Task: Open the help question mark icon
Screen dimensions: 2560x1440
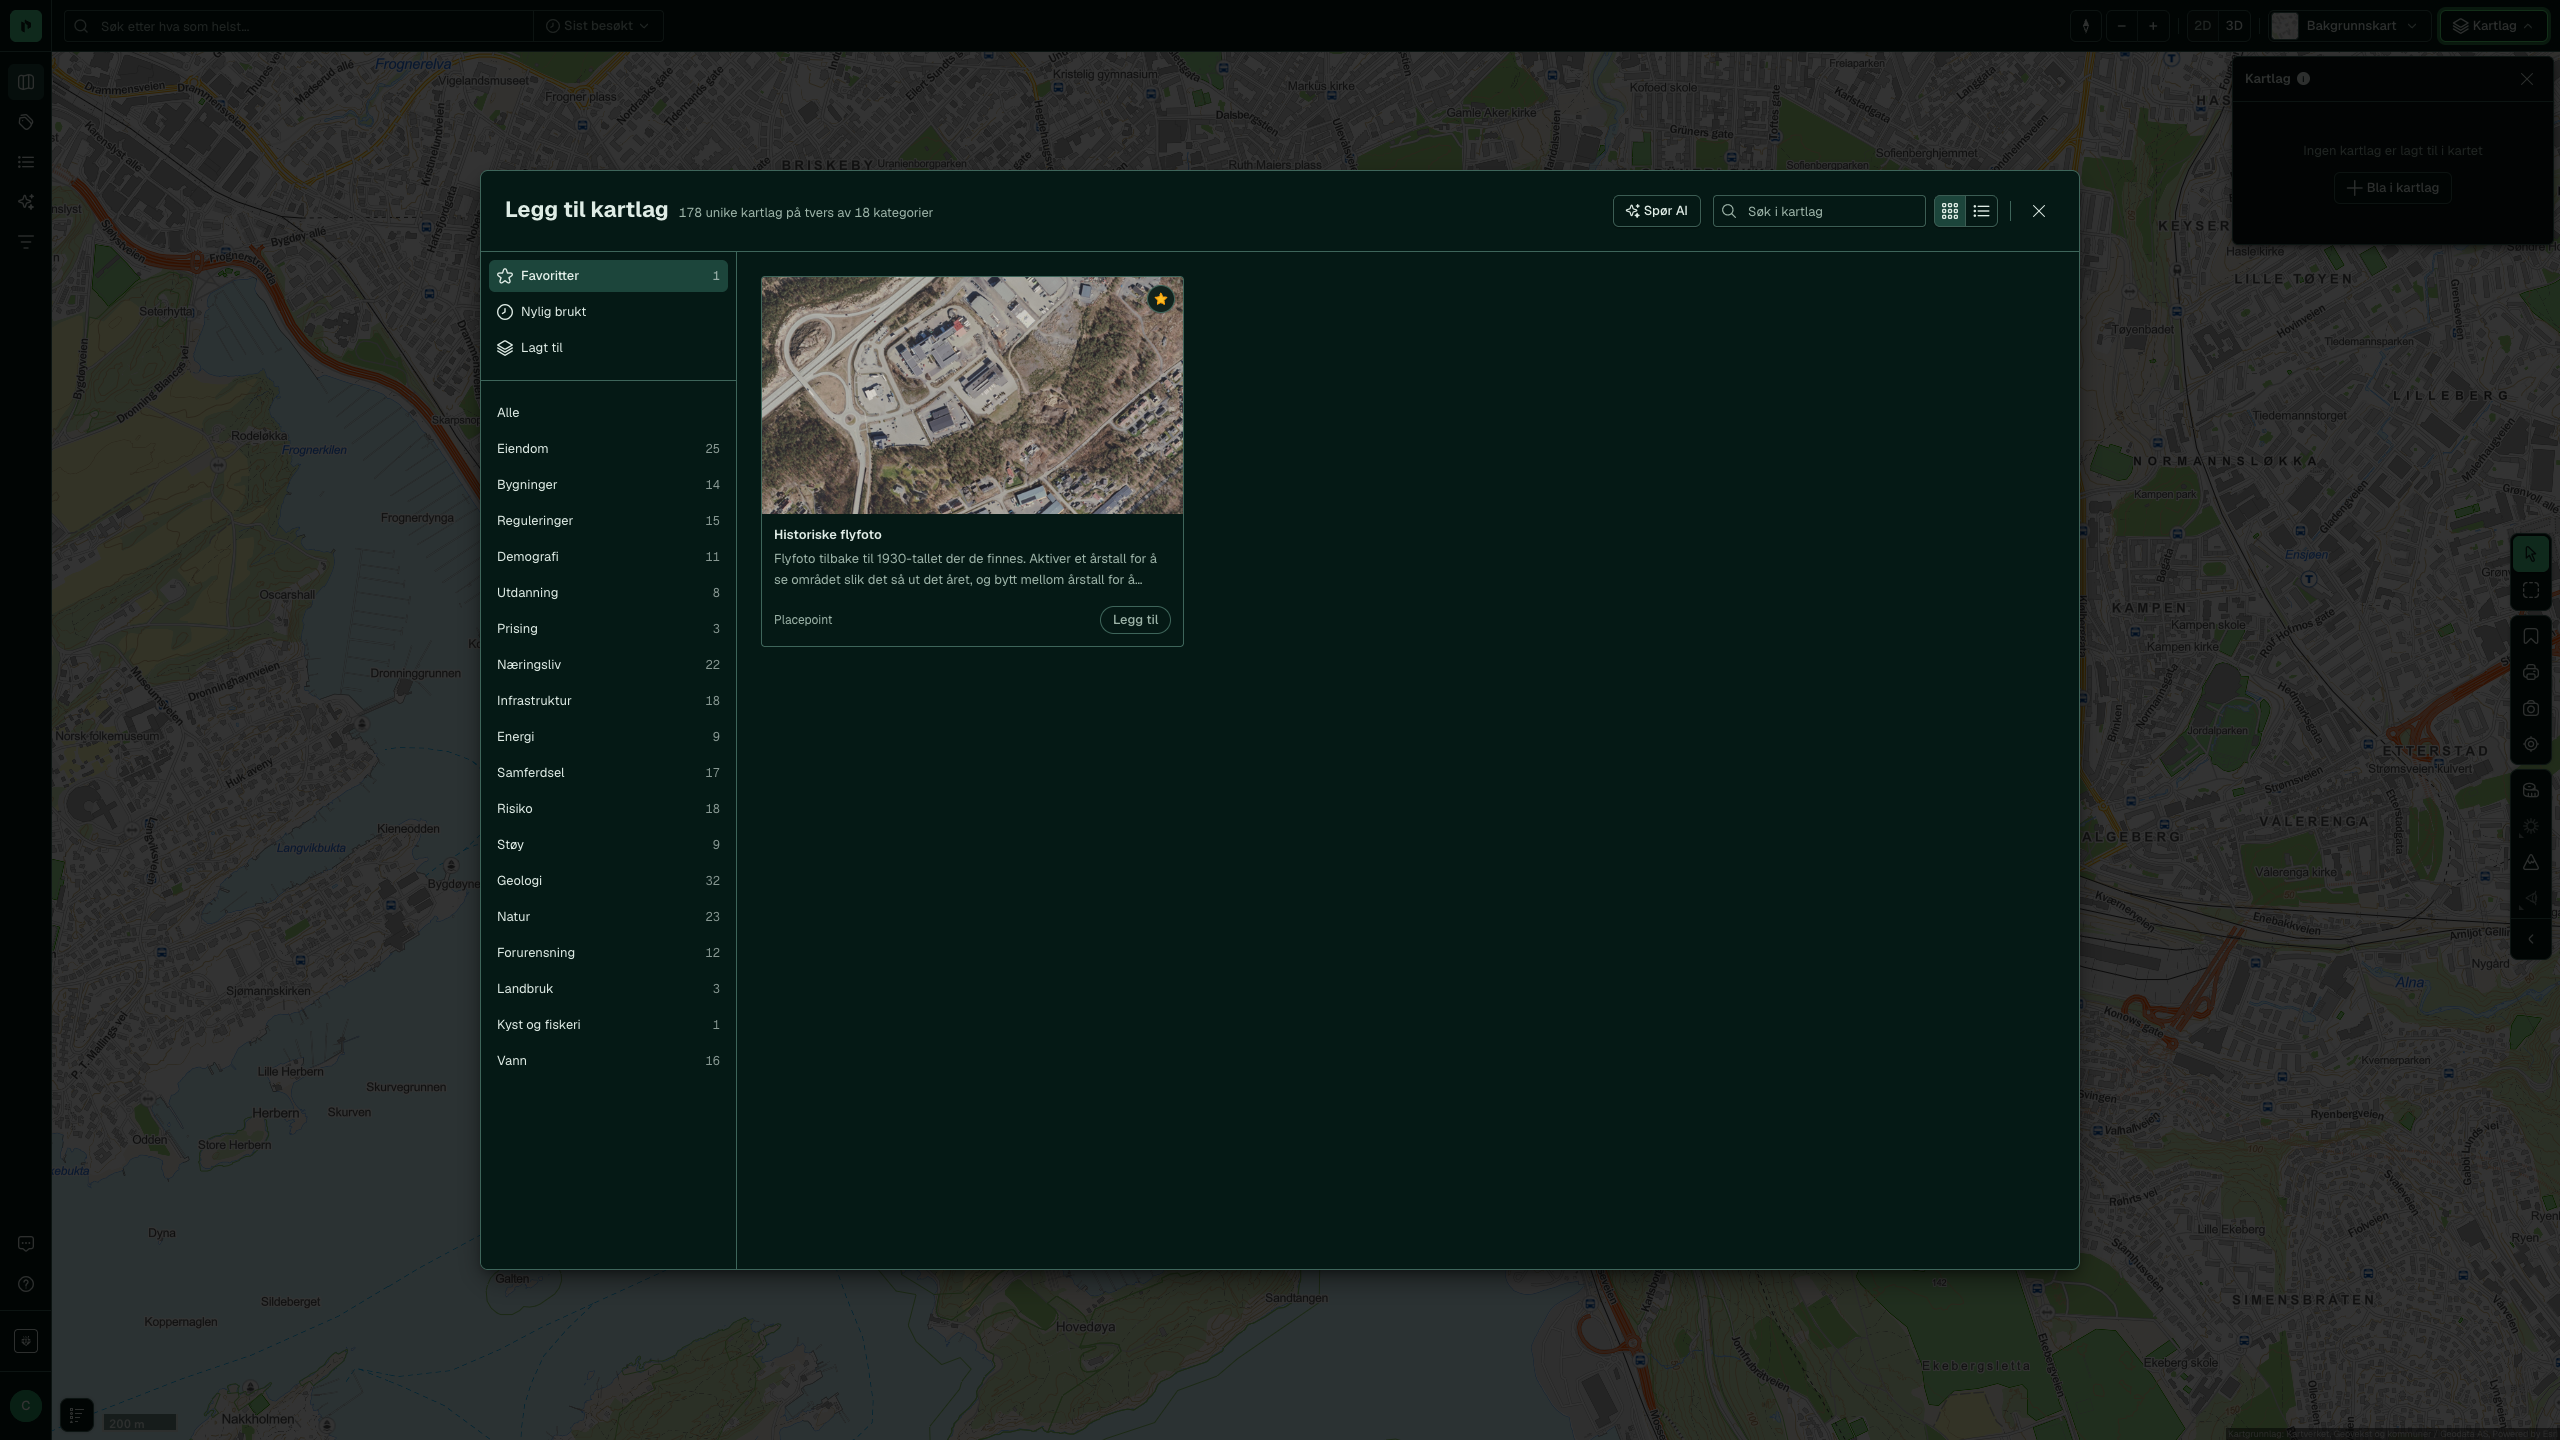Action: click(26, 1284)
